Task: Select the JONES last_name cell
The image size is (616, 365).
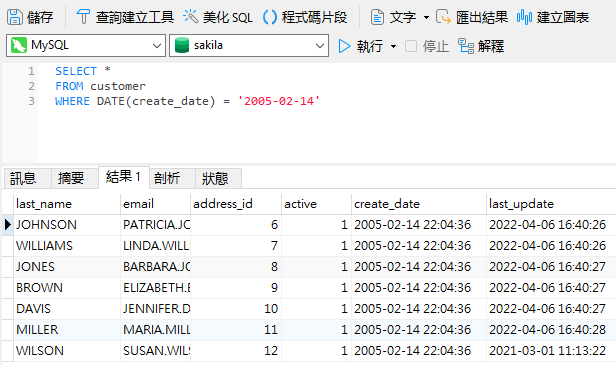Action: tap(67, 267)
